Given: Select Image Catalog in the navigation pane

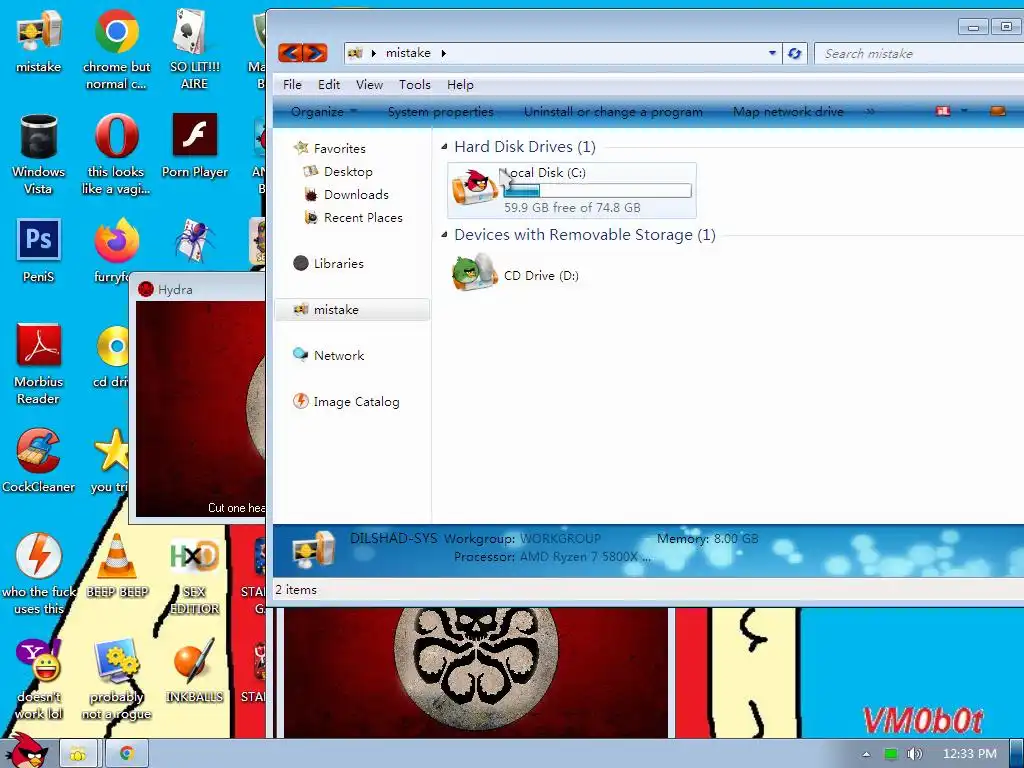Looking at the screenshot, I should coord(356,401).
